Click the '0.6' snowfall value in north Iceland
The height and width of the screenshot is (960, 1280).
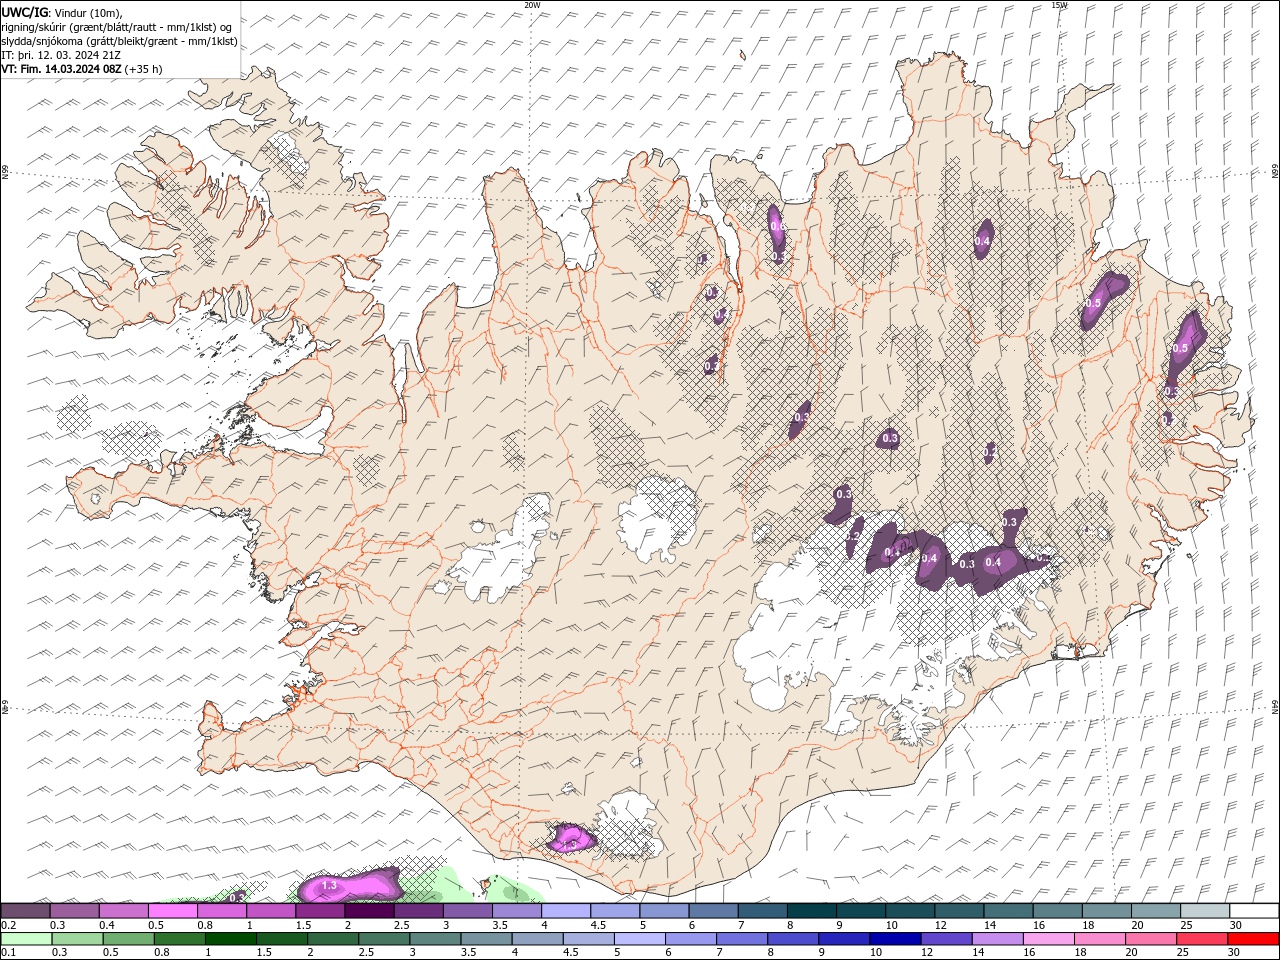click(777, 229)
